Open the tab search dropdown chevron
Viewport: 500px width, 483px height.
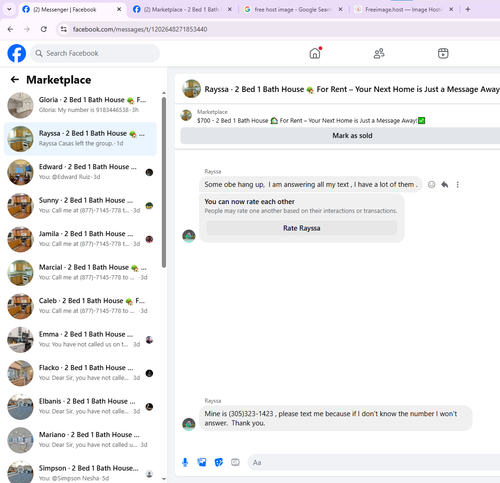tap(9, 9)
